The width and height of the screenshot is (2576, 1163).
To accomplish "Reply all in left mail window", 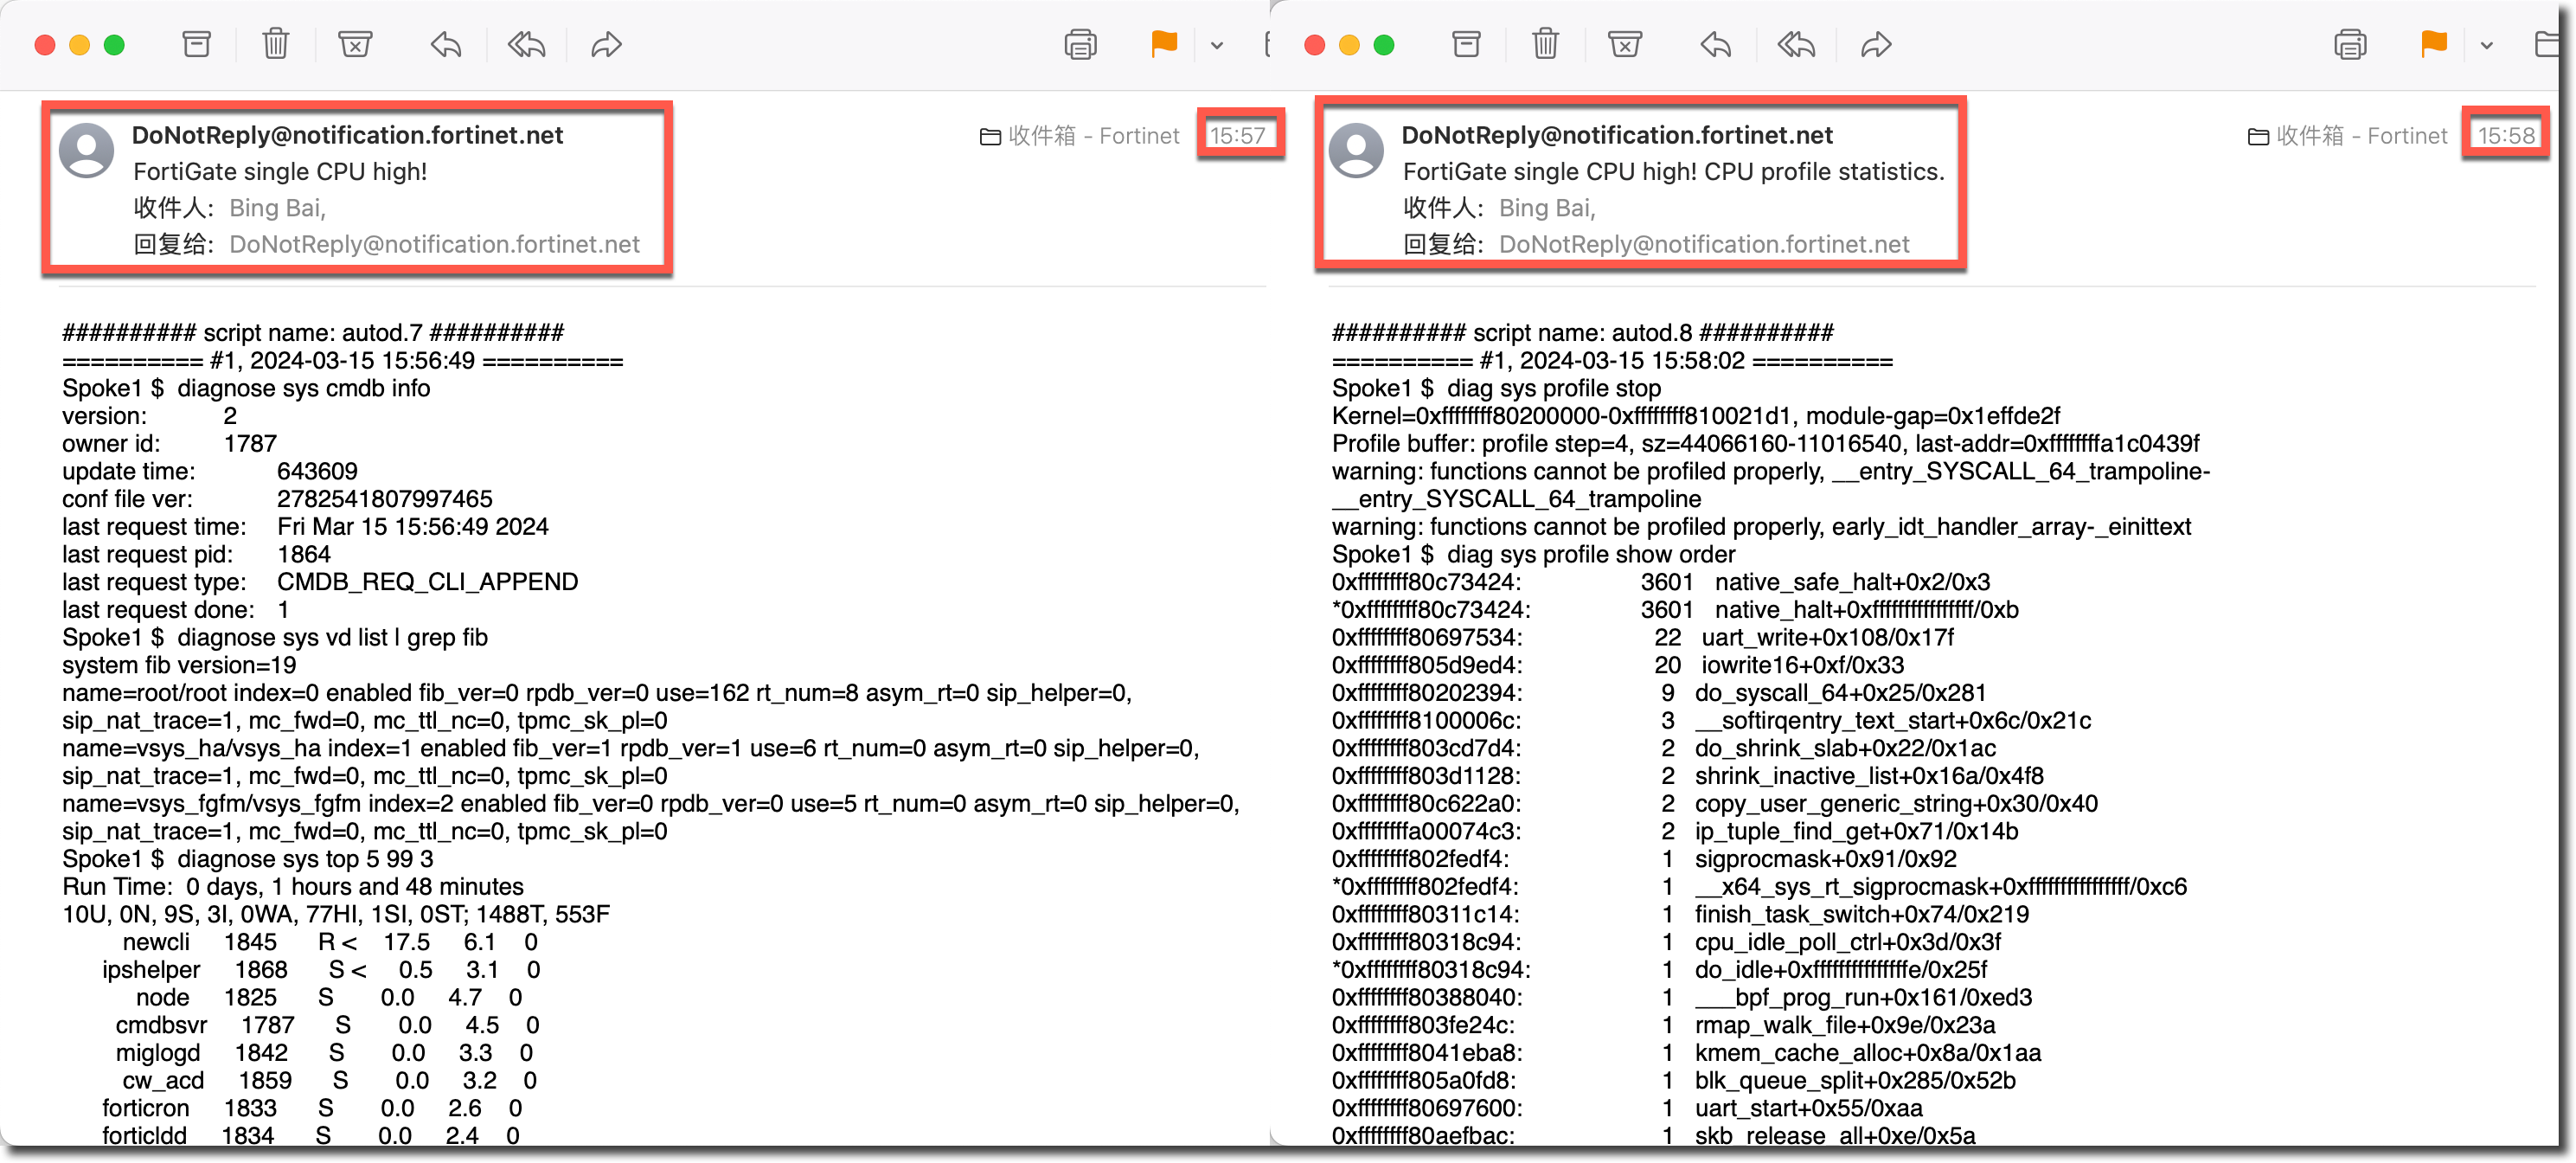I will tap(526, 45).
